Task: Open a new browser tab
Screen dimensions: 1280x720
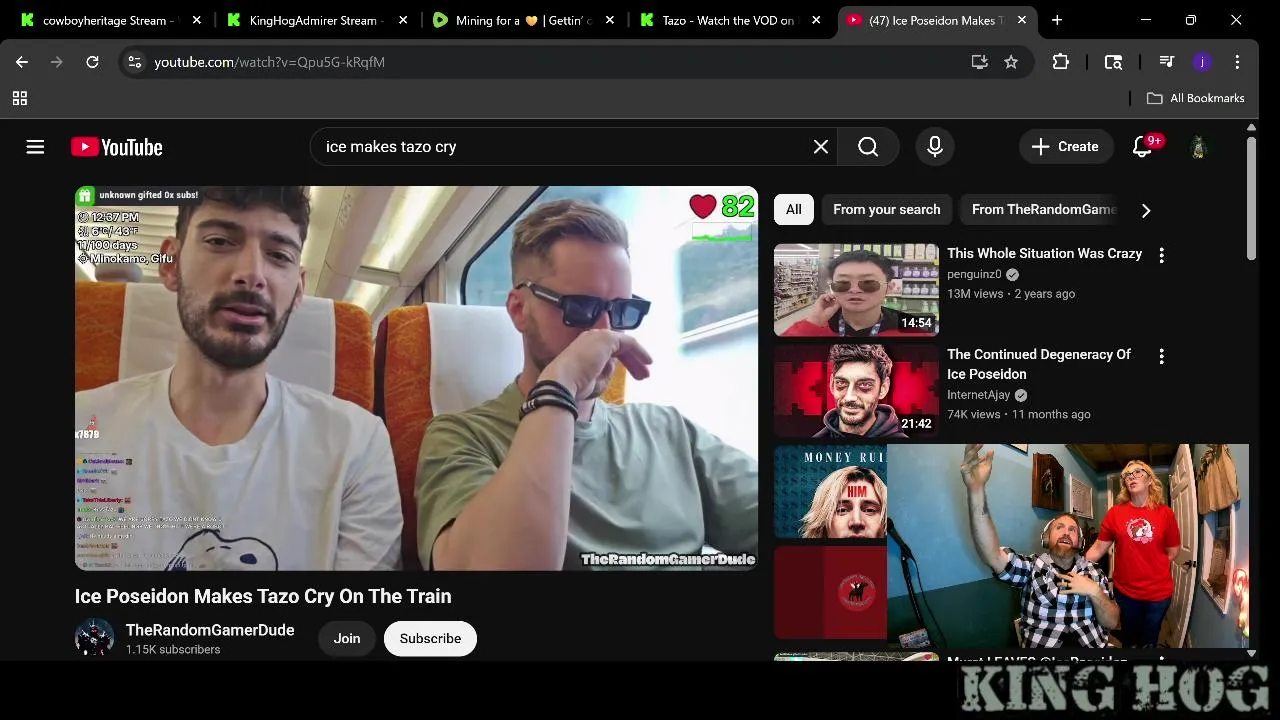Action: tap(1057, 20)
